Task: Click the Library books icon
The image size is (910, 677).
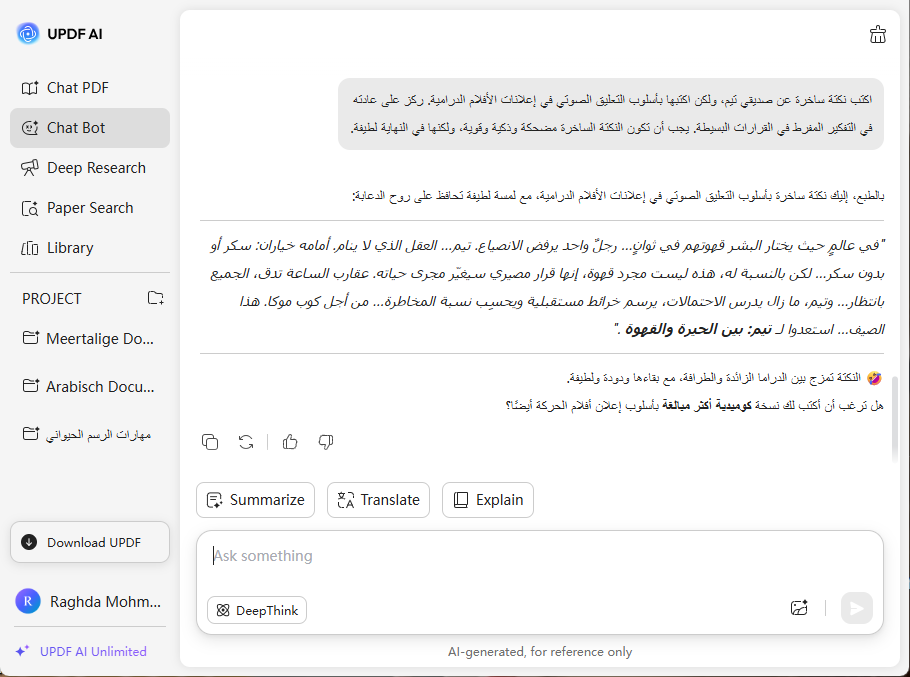Action: tap(30, 248)
